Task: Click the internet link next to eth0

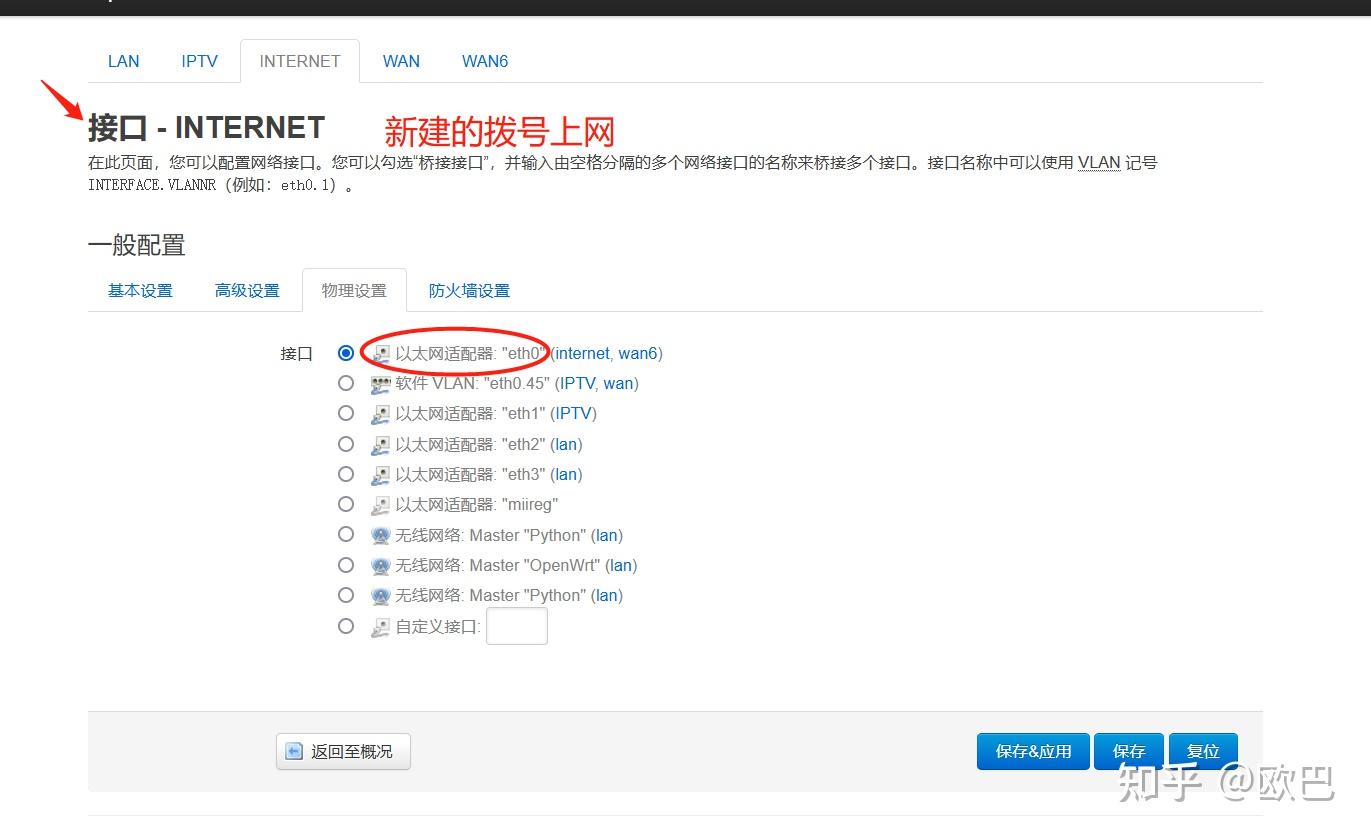Action: pos(581,353)
